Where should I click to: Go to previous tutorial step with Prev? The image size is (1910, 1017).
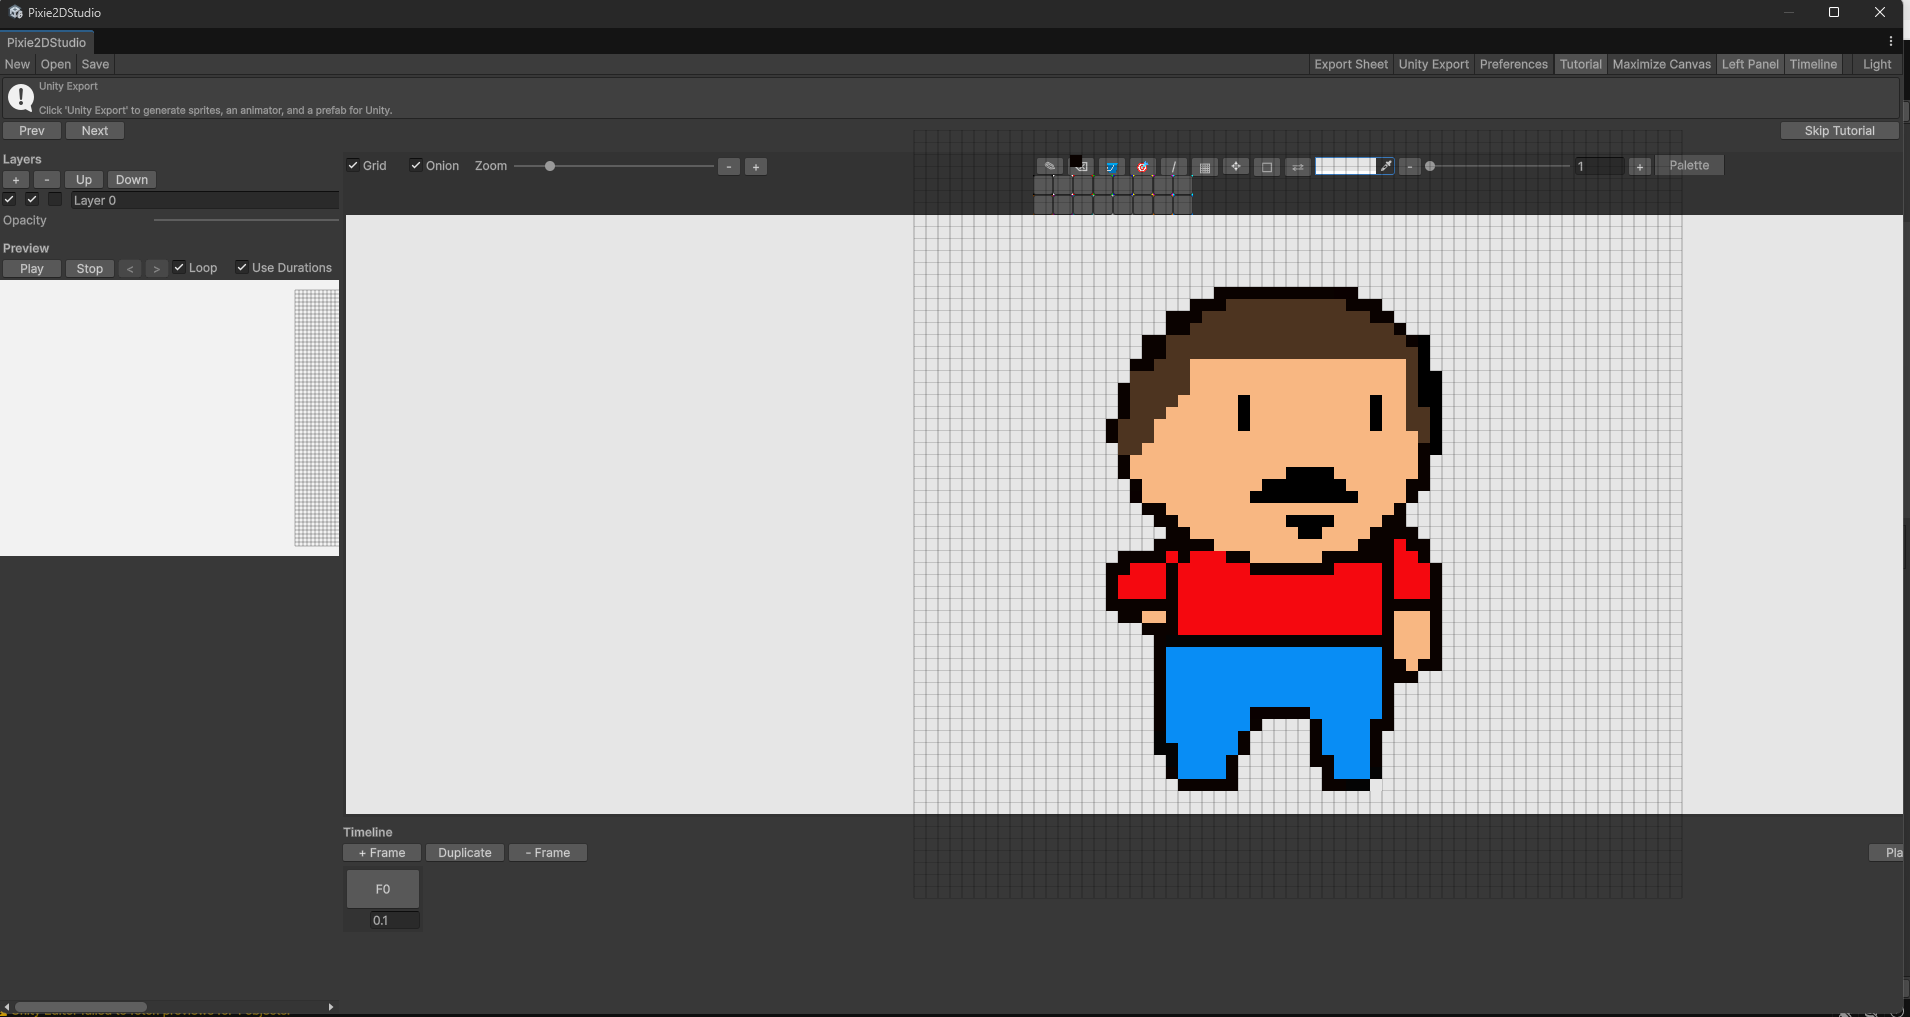tap(32, 131)
